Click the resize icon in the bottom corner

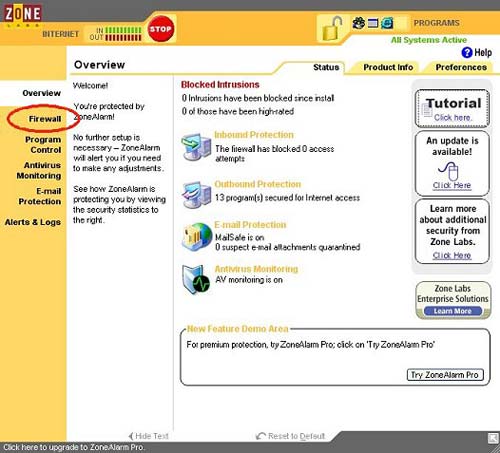tap(493, 438)
